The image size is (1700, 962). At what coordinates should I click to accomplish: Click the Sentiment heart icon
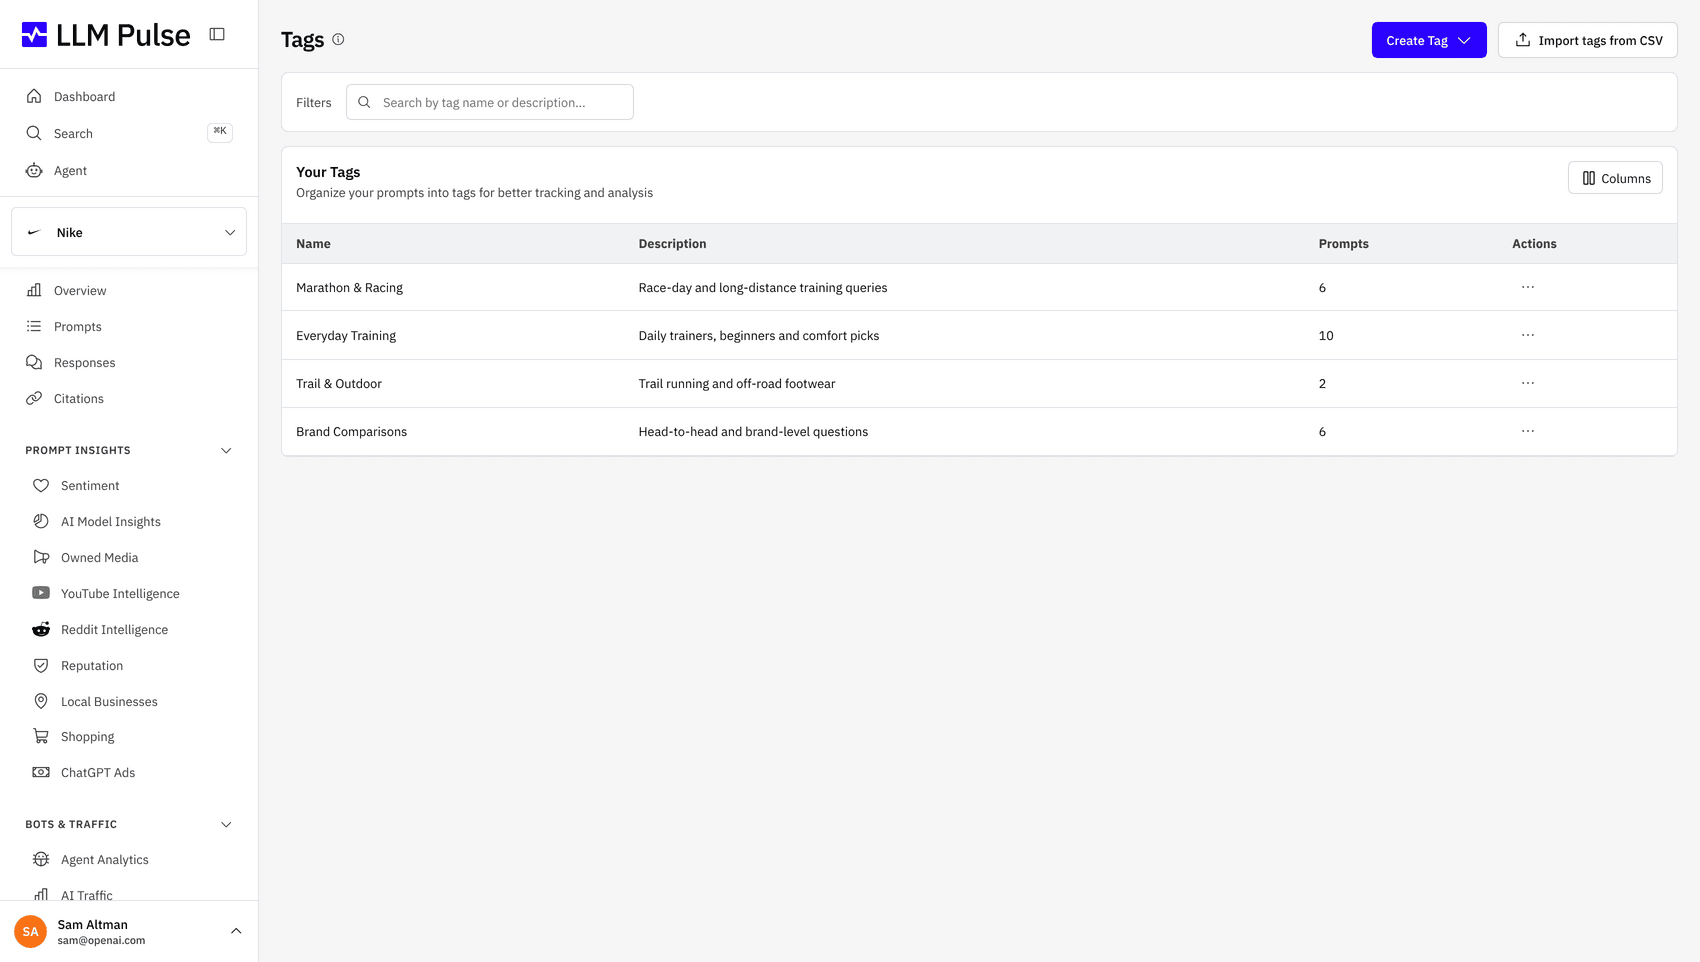[x=41, y=485]
